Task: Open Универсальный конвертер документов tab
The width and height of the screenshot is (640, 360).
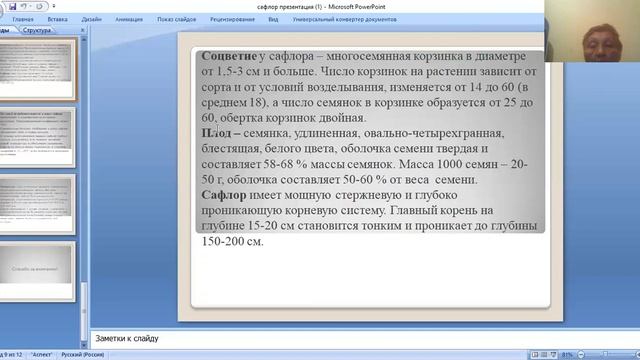Action: coord(344,19)
